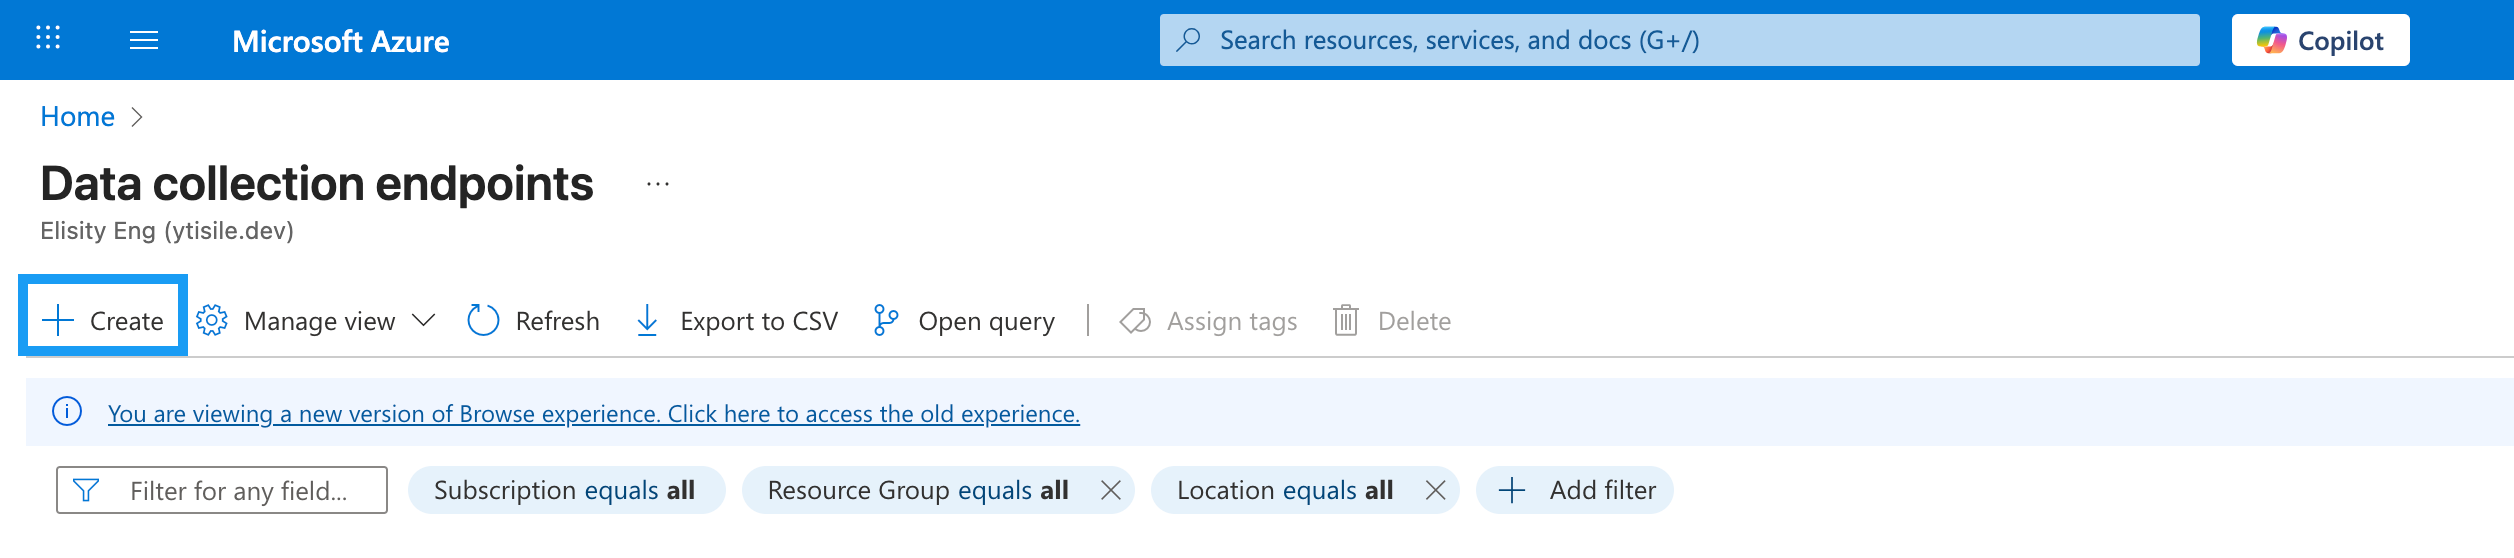Image resolution: width=2514 pixels, height=558 pixels.
Task: Click Delete in the toolbar
Action: [1392, 320]
